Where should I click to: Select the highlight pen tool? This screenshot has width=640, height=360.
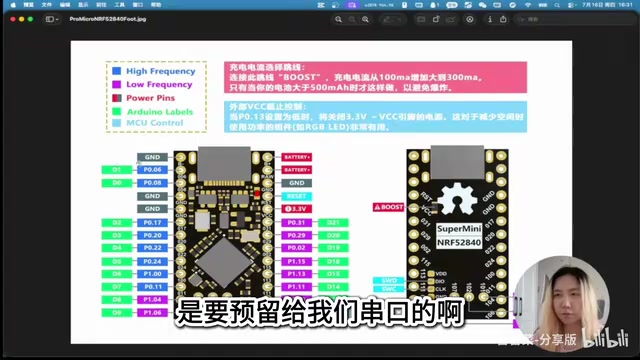coord(387,19)
